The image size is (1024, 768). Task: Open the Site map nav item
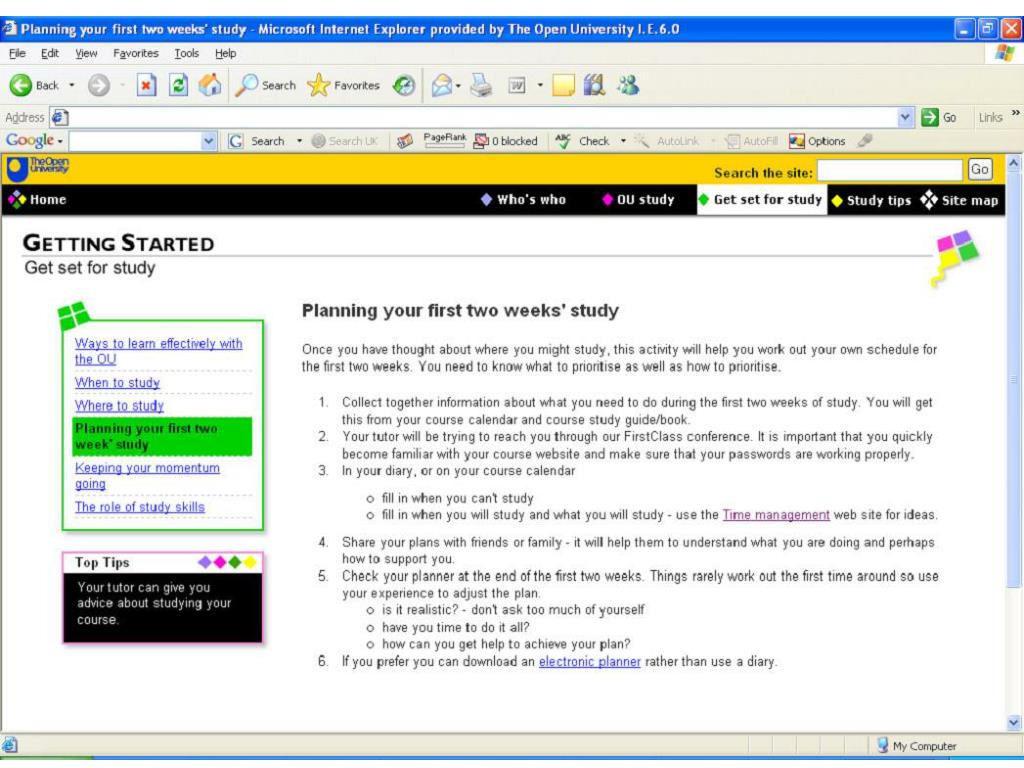point(959,200)
